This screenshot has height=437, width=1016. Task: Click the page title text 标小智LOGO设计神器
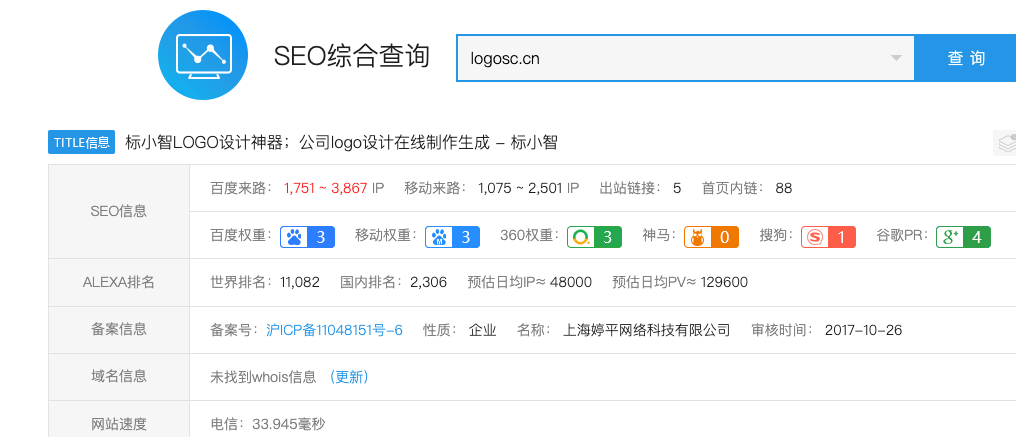[205, 143]
